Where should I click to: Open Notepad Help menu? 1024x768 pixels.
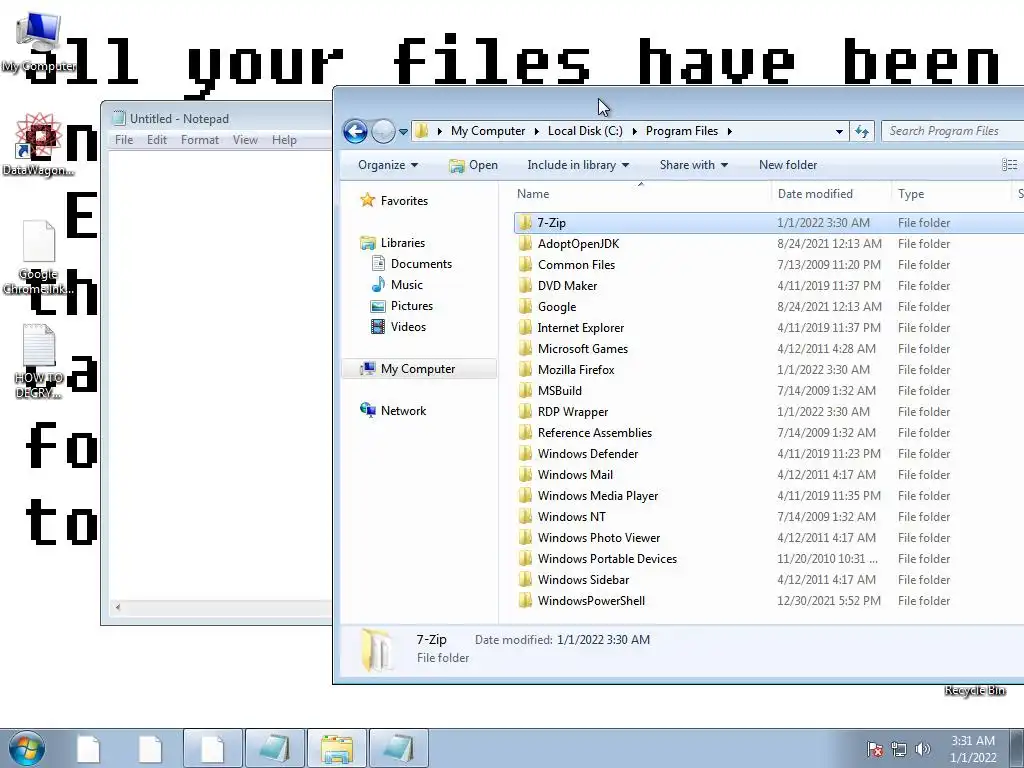click(284, 140)
